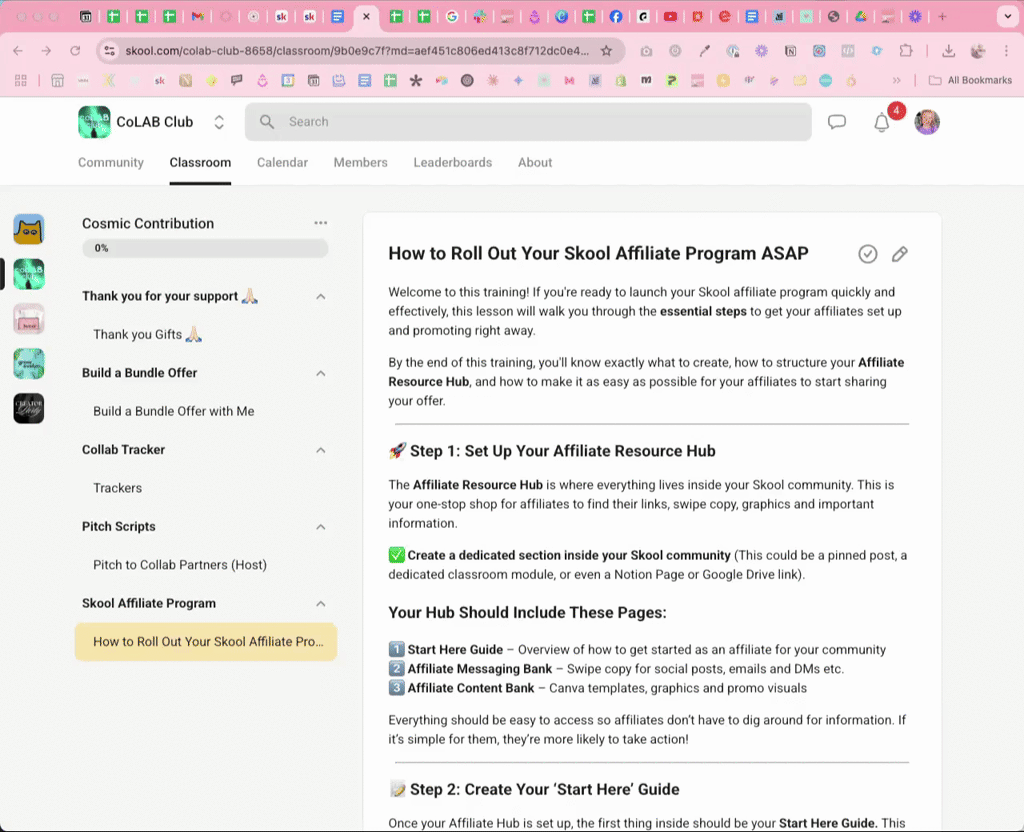Switch to the yellow cat community
Screen dimensions: 1024x832
point(29,229)
